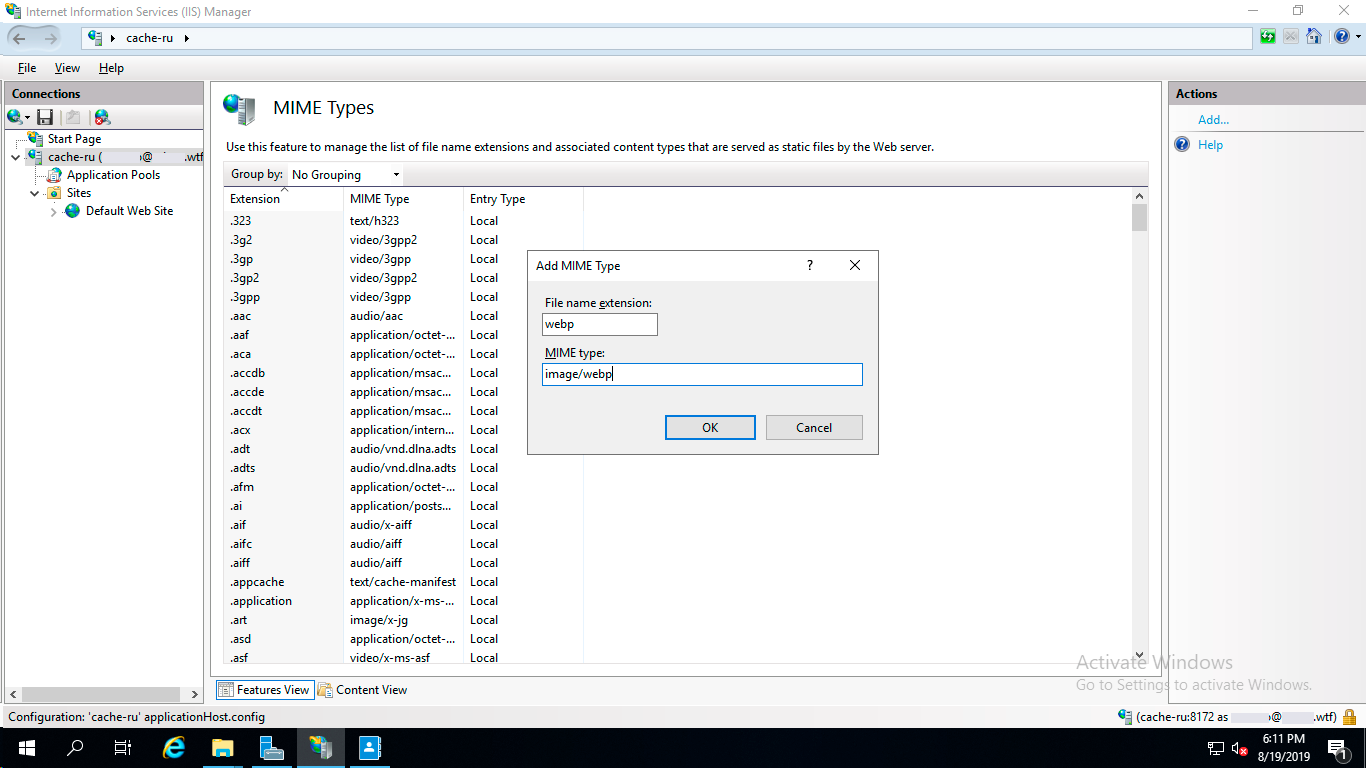Click the Connections pane scroll-left arrow
The width and height of the screenshot is (1366, 768).
[12, 694]
